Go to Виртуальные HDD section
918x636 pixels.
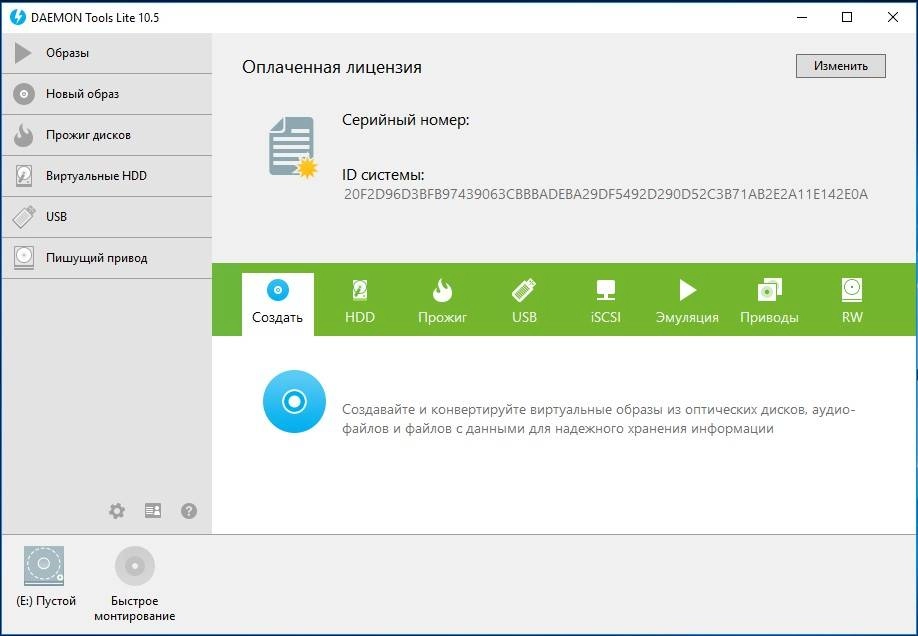[x=107, y=176]
